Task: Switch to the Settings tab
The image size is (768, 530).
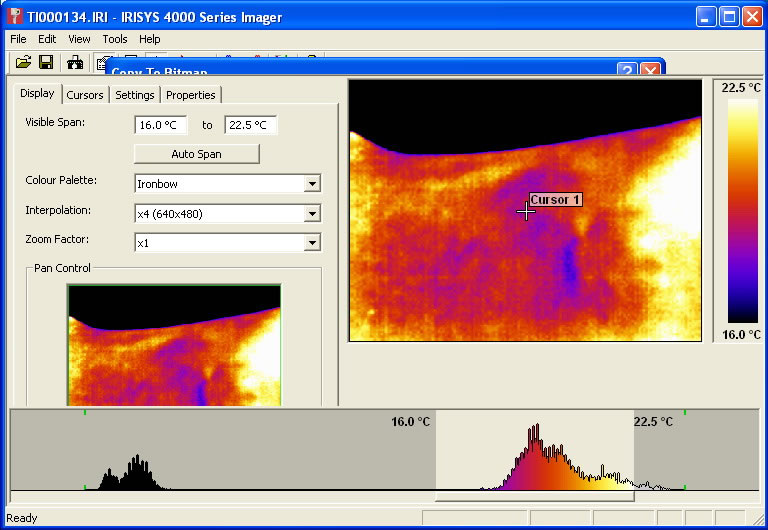Action: (x=134, y=95)
